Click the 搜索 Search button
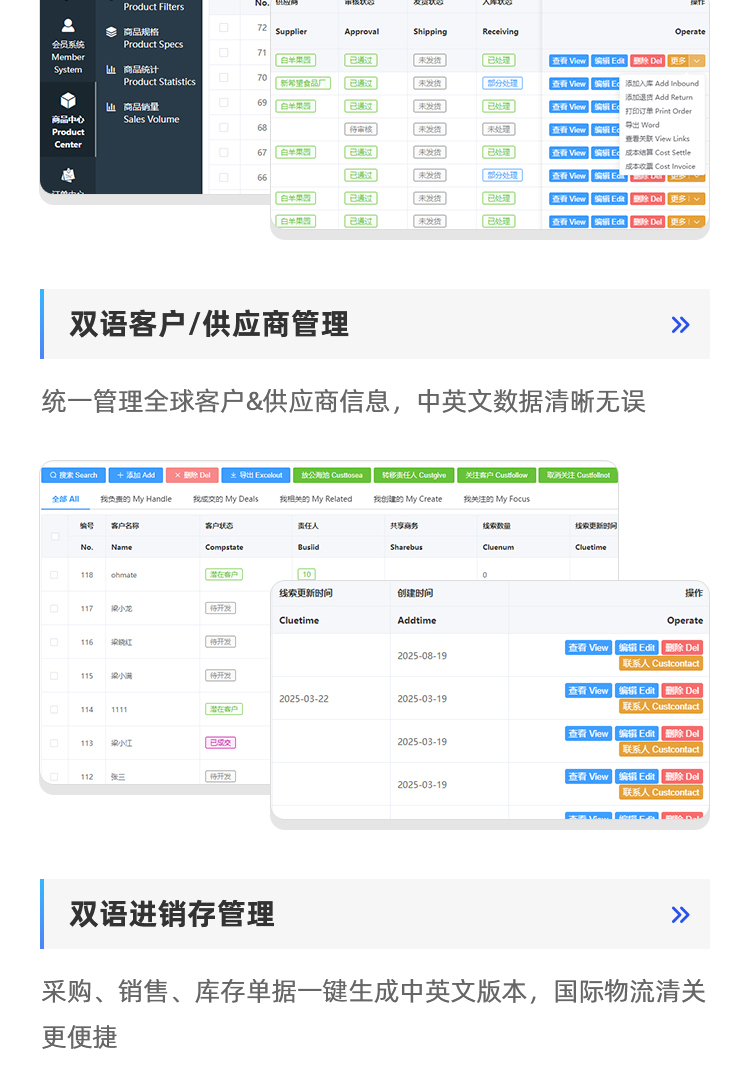Image resolution: width=750 pixels, height=1077 pixels. [x=73, y=475]
